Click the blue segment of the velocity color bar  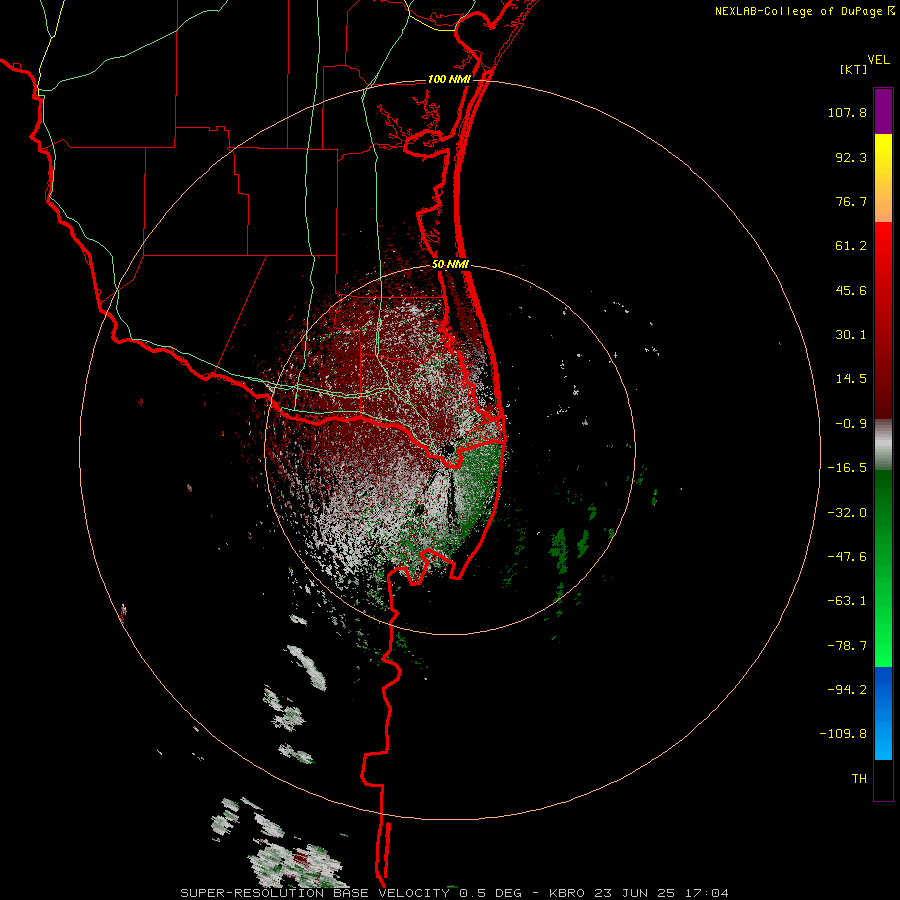[883, 713]
